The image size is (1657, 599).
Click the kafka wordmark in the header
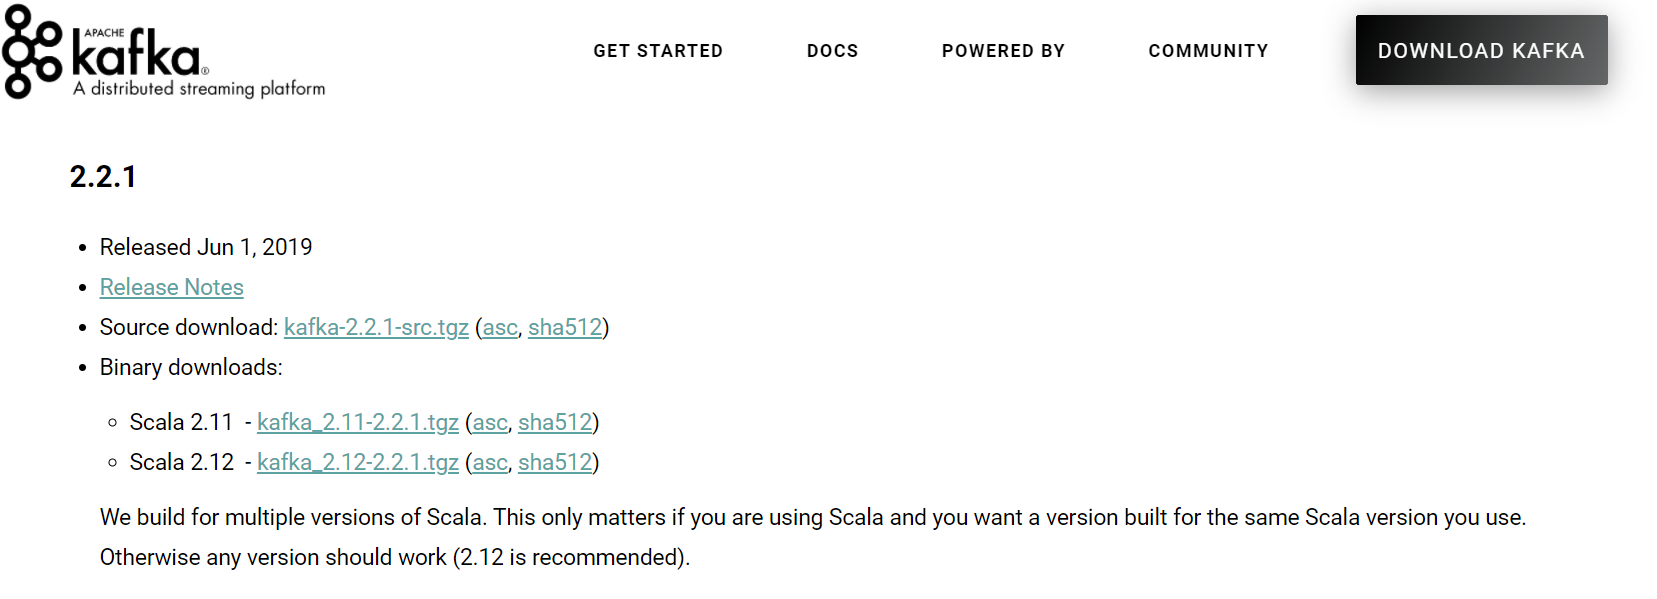click(136, 55)
